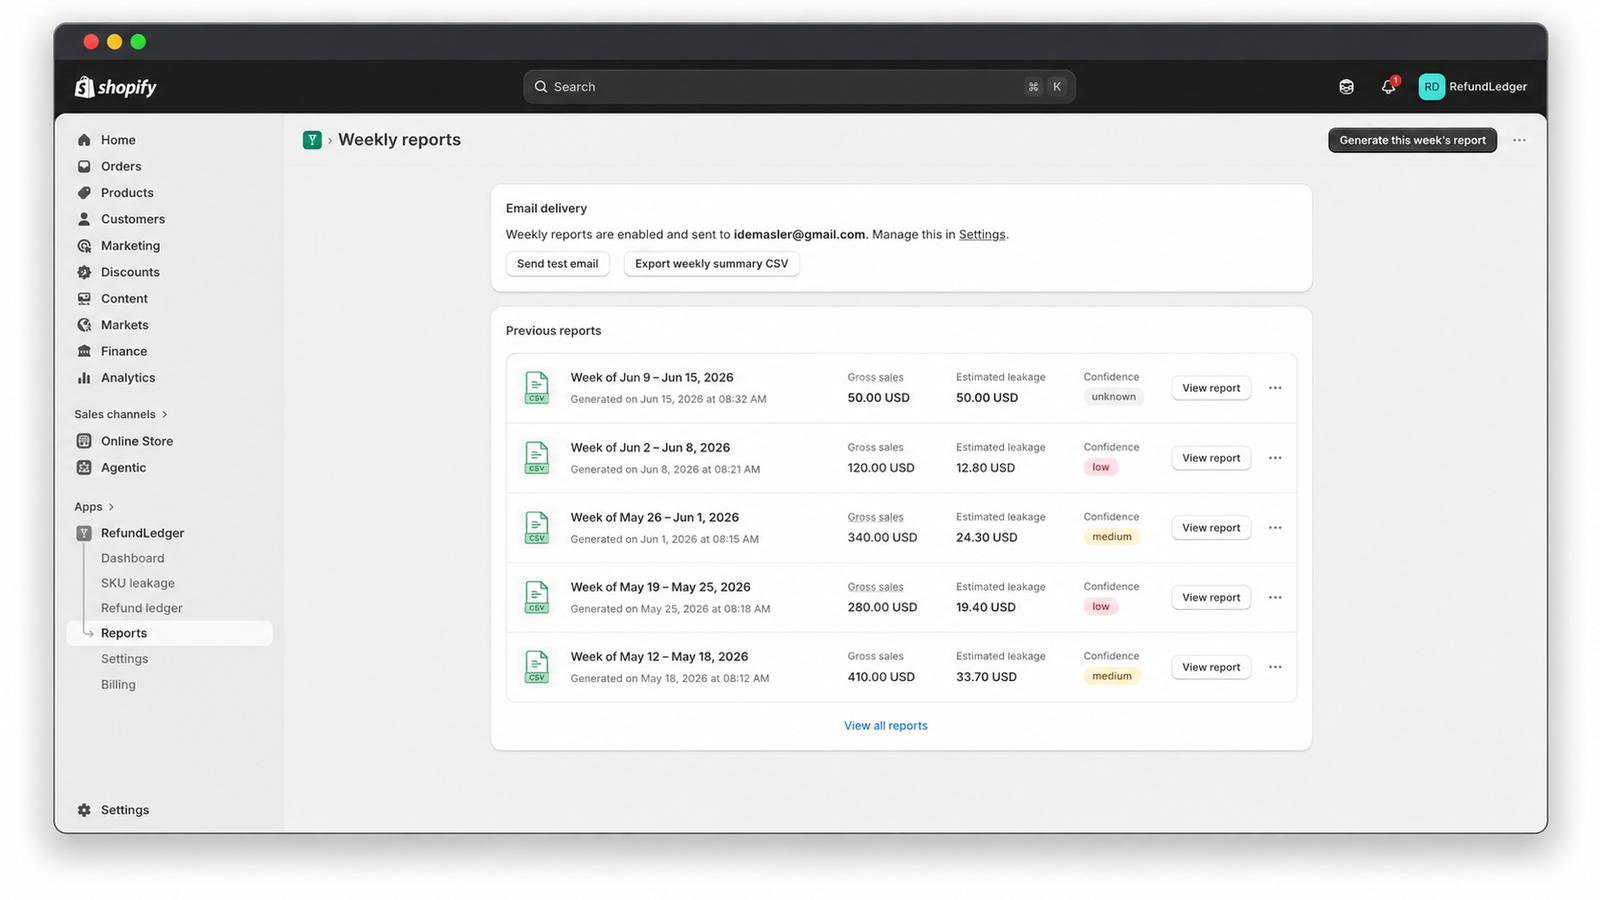Click the Customers person icon

click(84, 219)
